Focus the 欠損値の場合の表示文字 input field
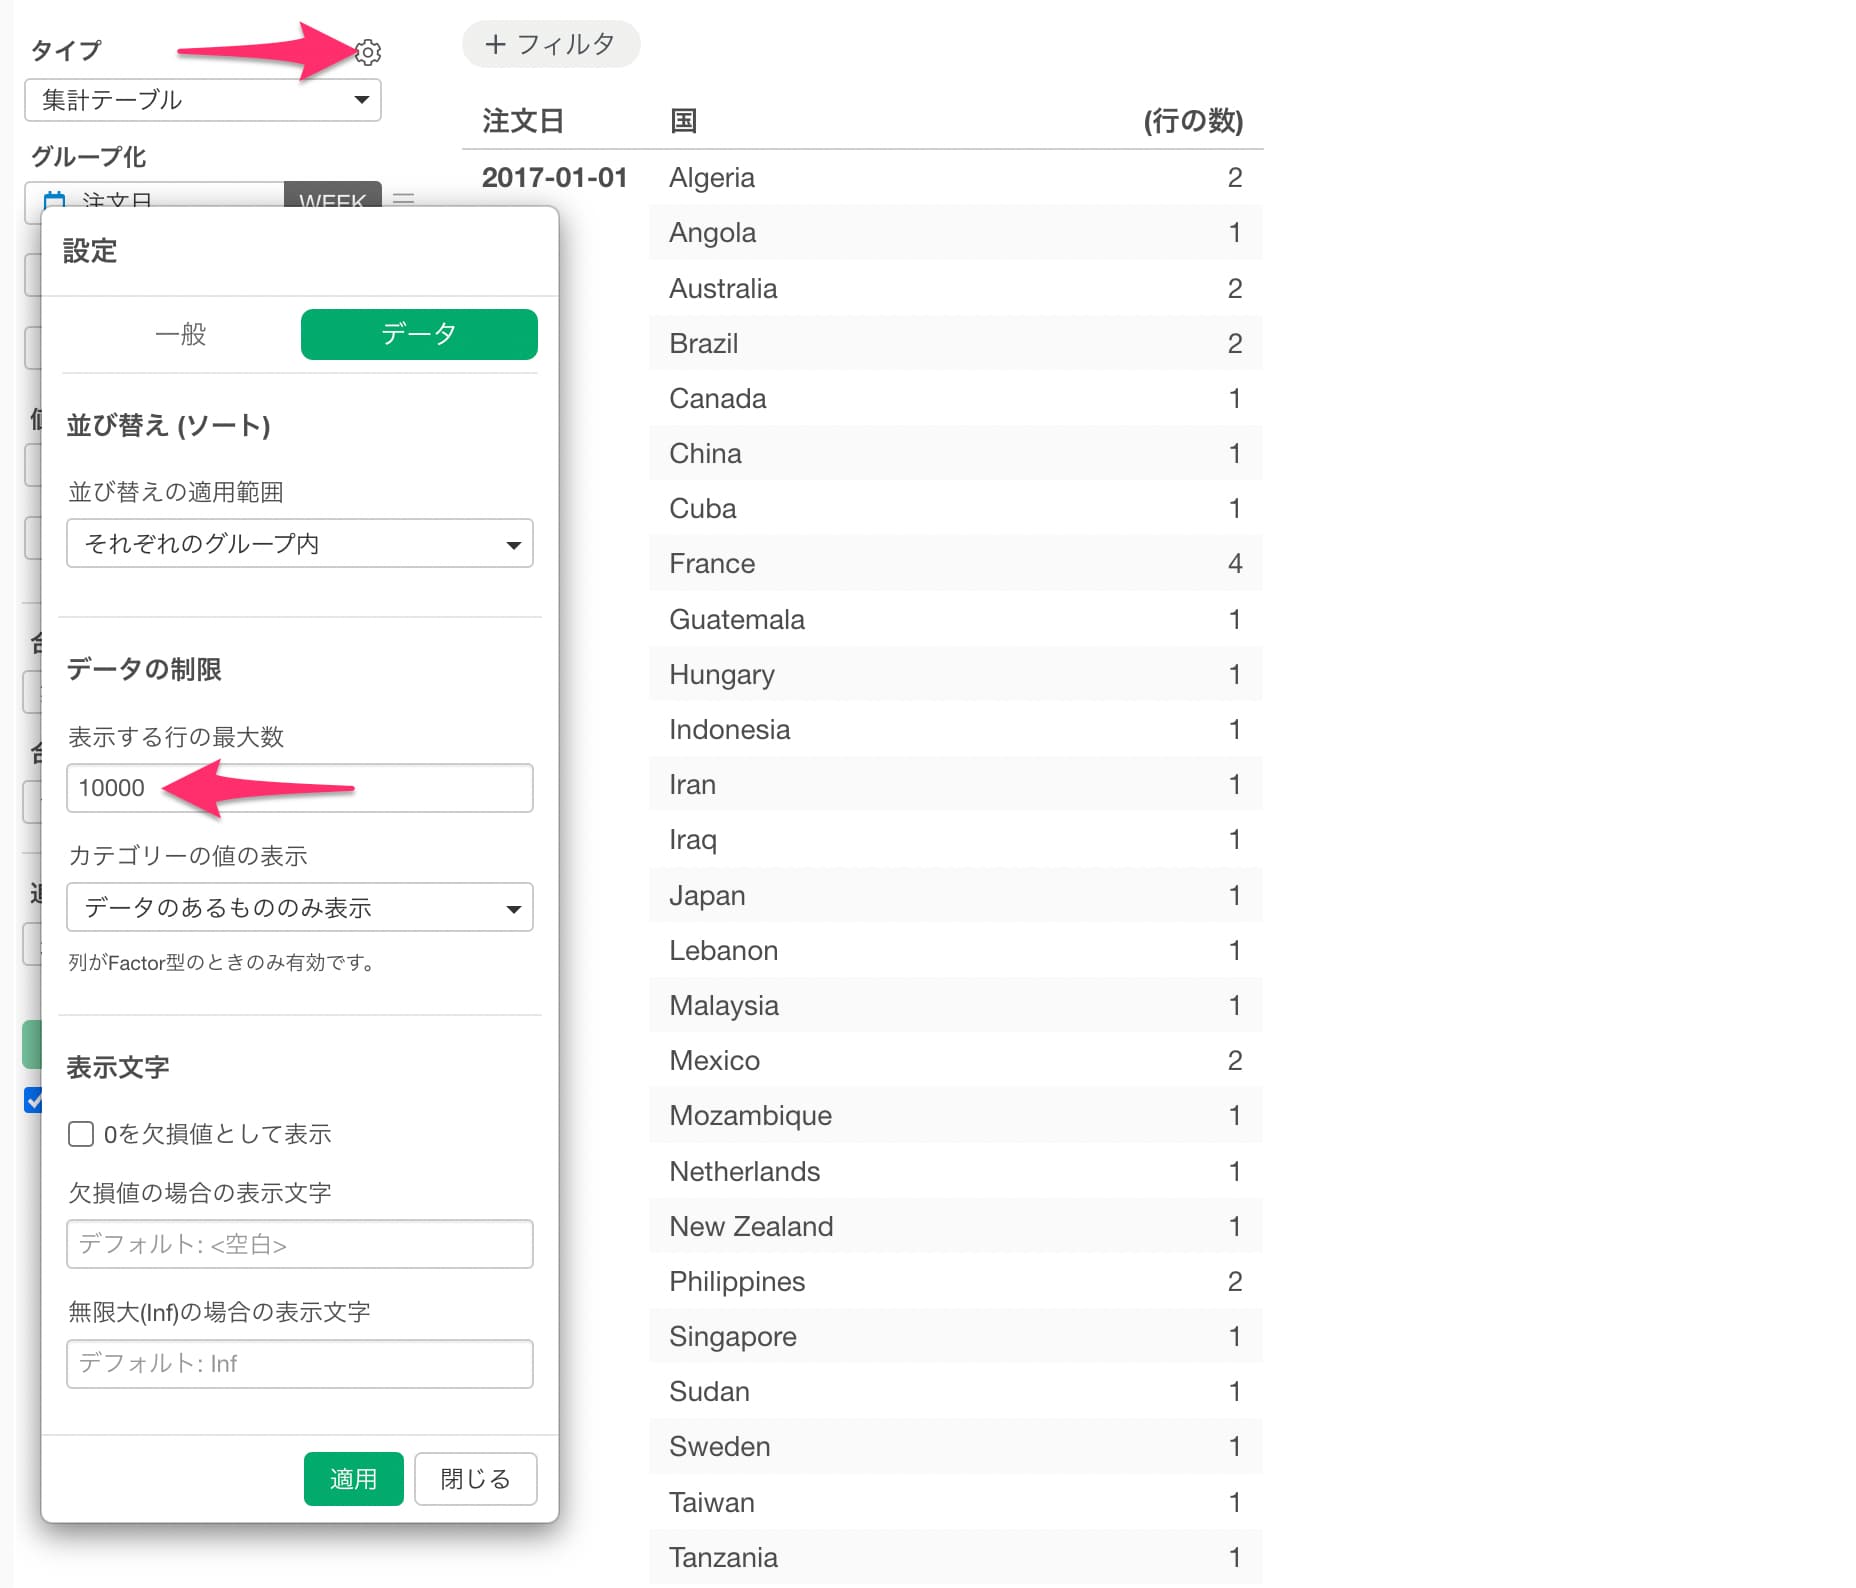 pos(299,1244)
